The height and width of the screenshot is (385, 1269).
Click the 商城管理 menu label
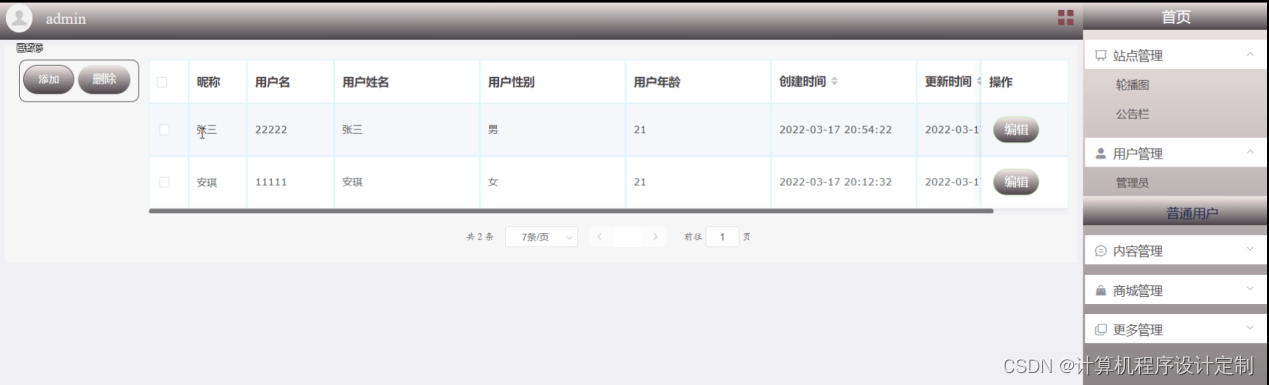tap(1138, 291)
